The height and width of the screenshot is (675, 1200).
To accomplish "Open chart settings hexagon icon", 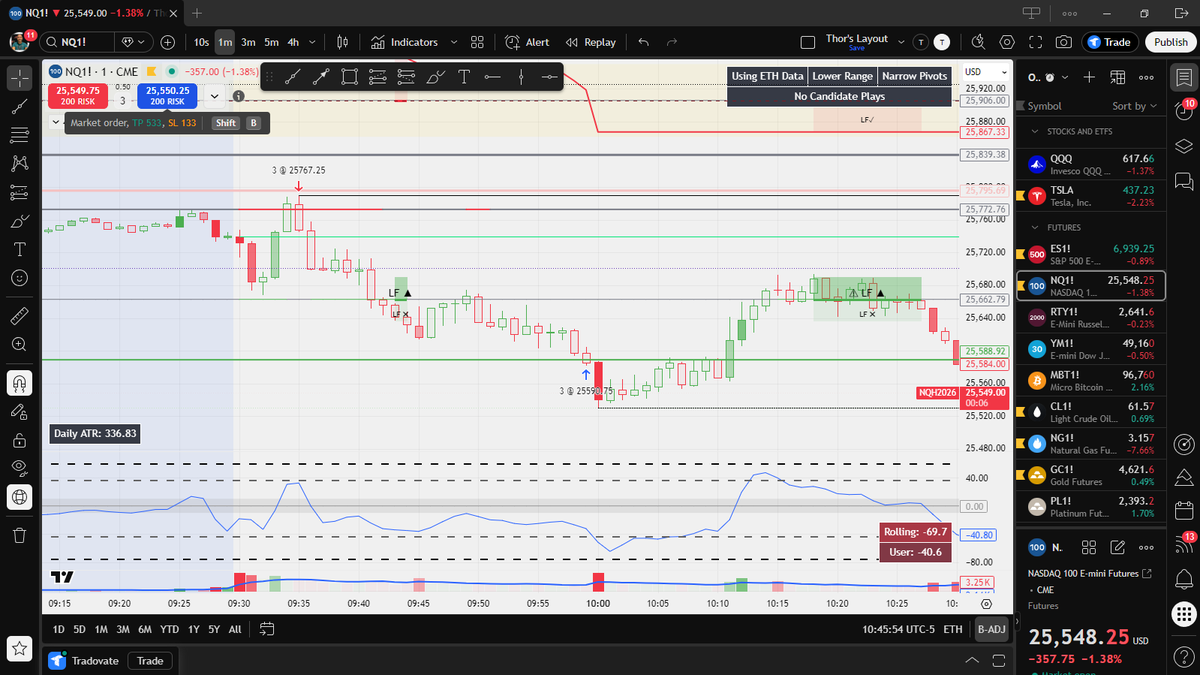I will click(x=1007, y=42).
